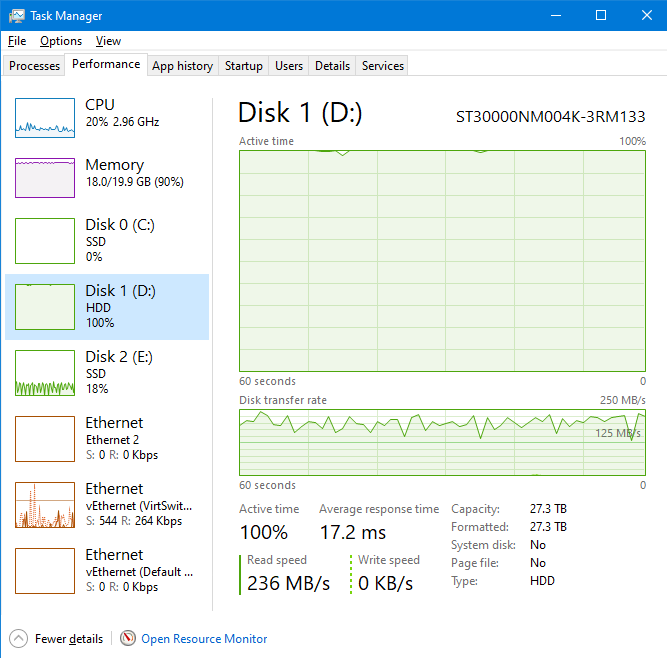This screenshot has height=658, width=667.
Task: Click the Disk 1 active time graph
Action: pos(442,261)
